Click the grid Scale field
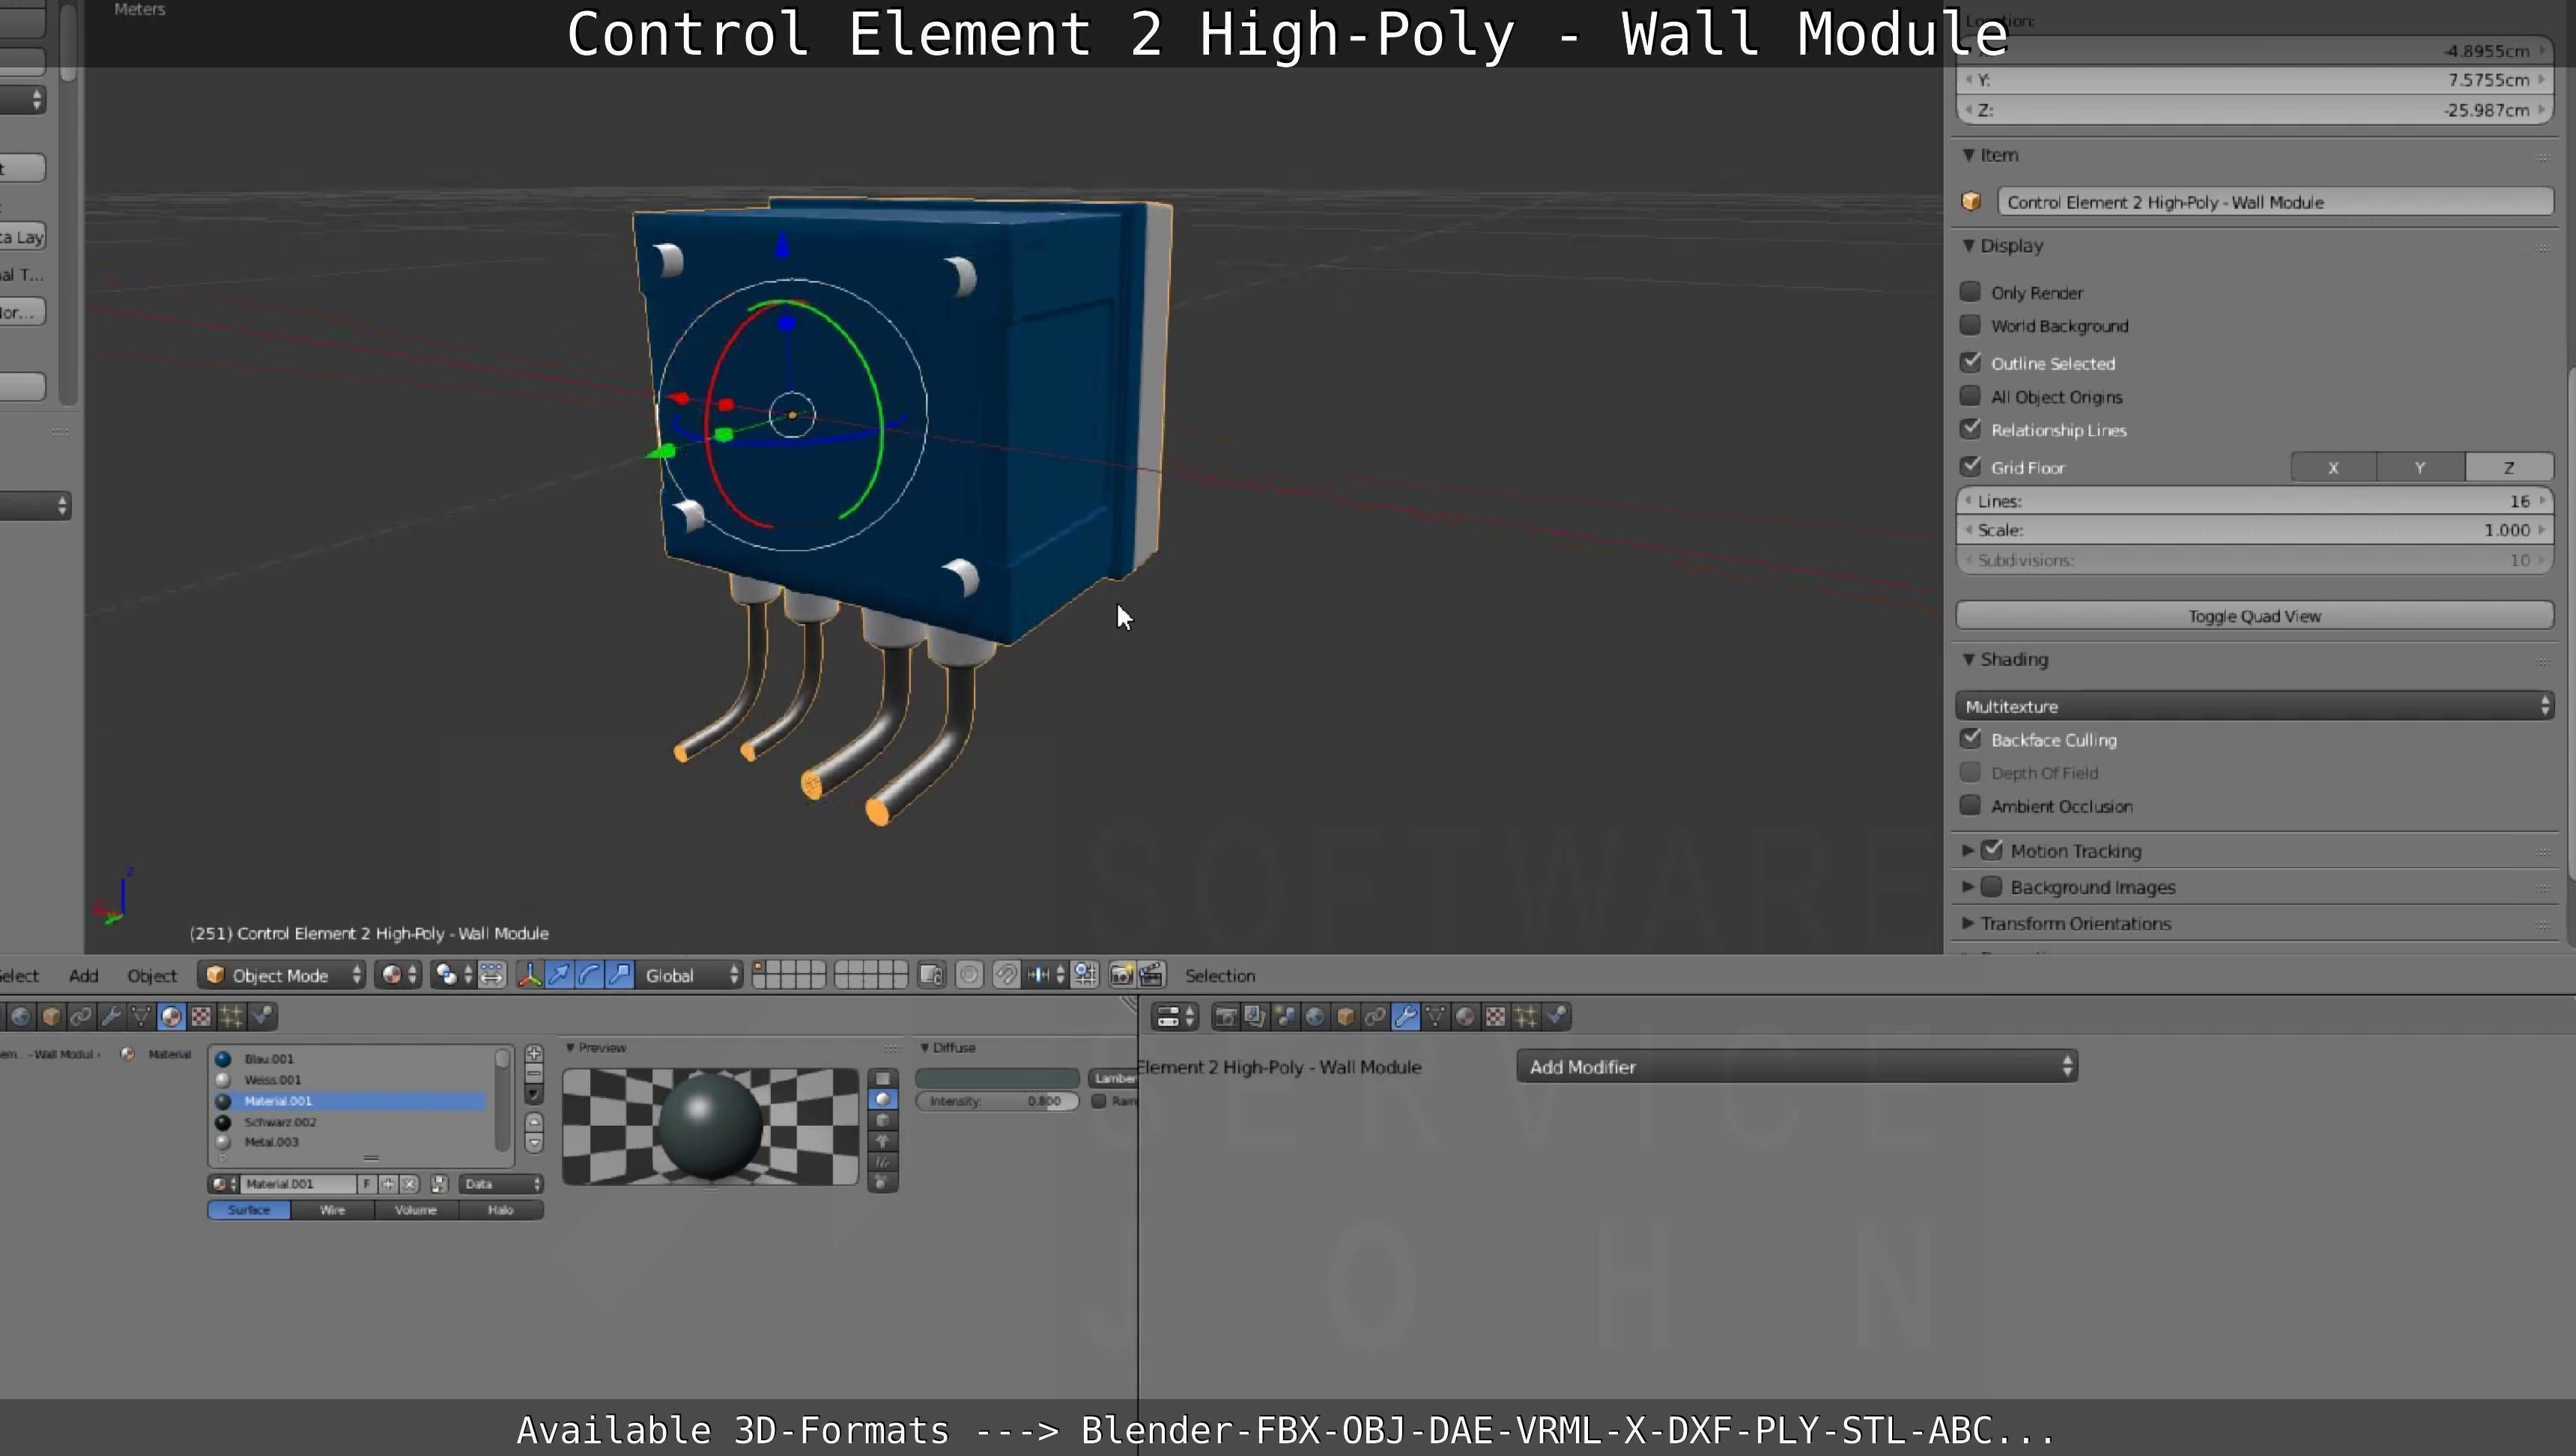 (2254, 530)
